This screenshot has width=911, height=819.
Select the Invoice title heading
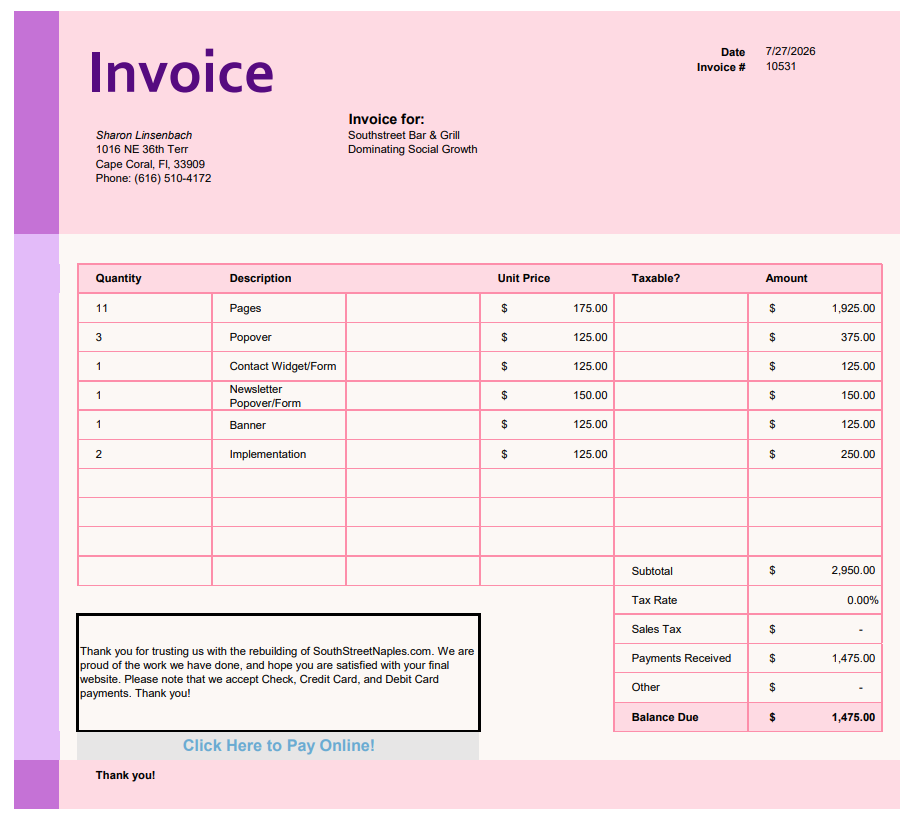point(181,72)
